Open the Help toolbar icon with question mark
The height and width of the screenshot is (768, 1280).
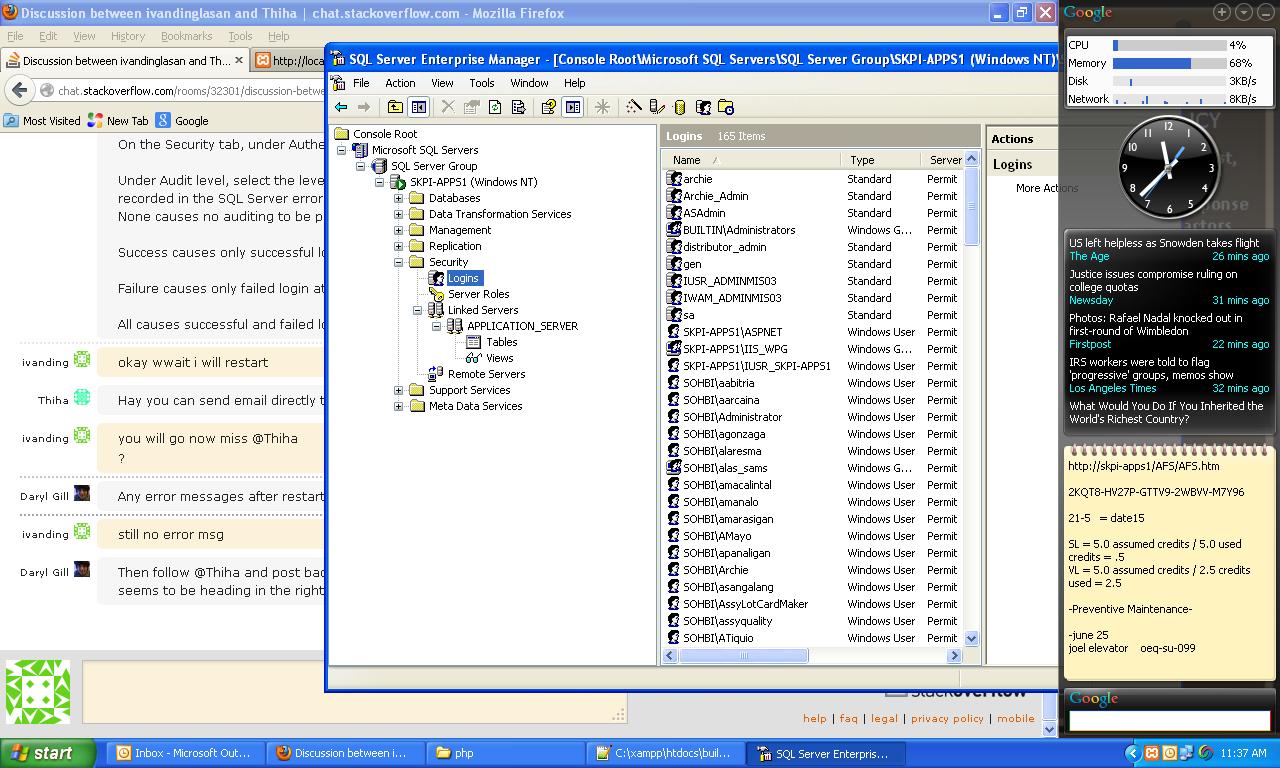(x=548, y=107)
